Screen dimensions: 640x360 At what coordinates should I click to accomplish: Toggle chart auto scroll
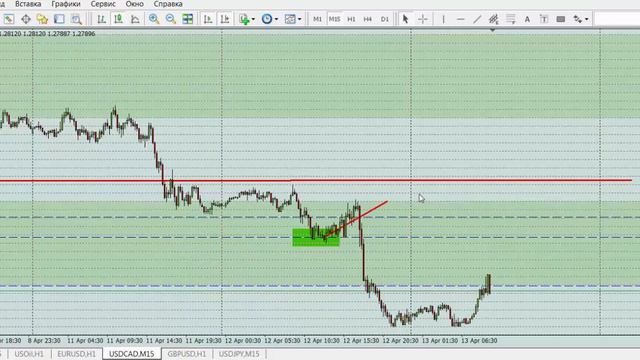pos(208,19)
